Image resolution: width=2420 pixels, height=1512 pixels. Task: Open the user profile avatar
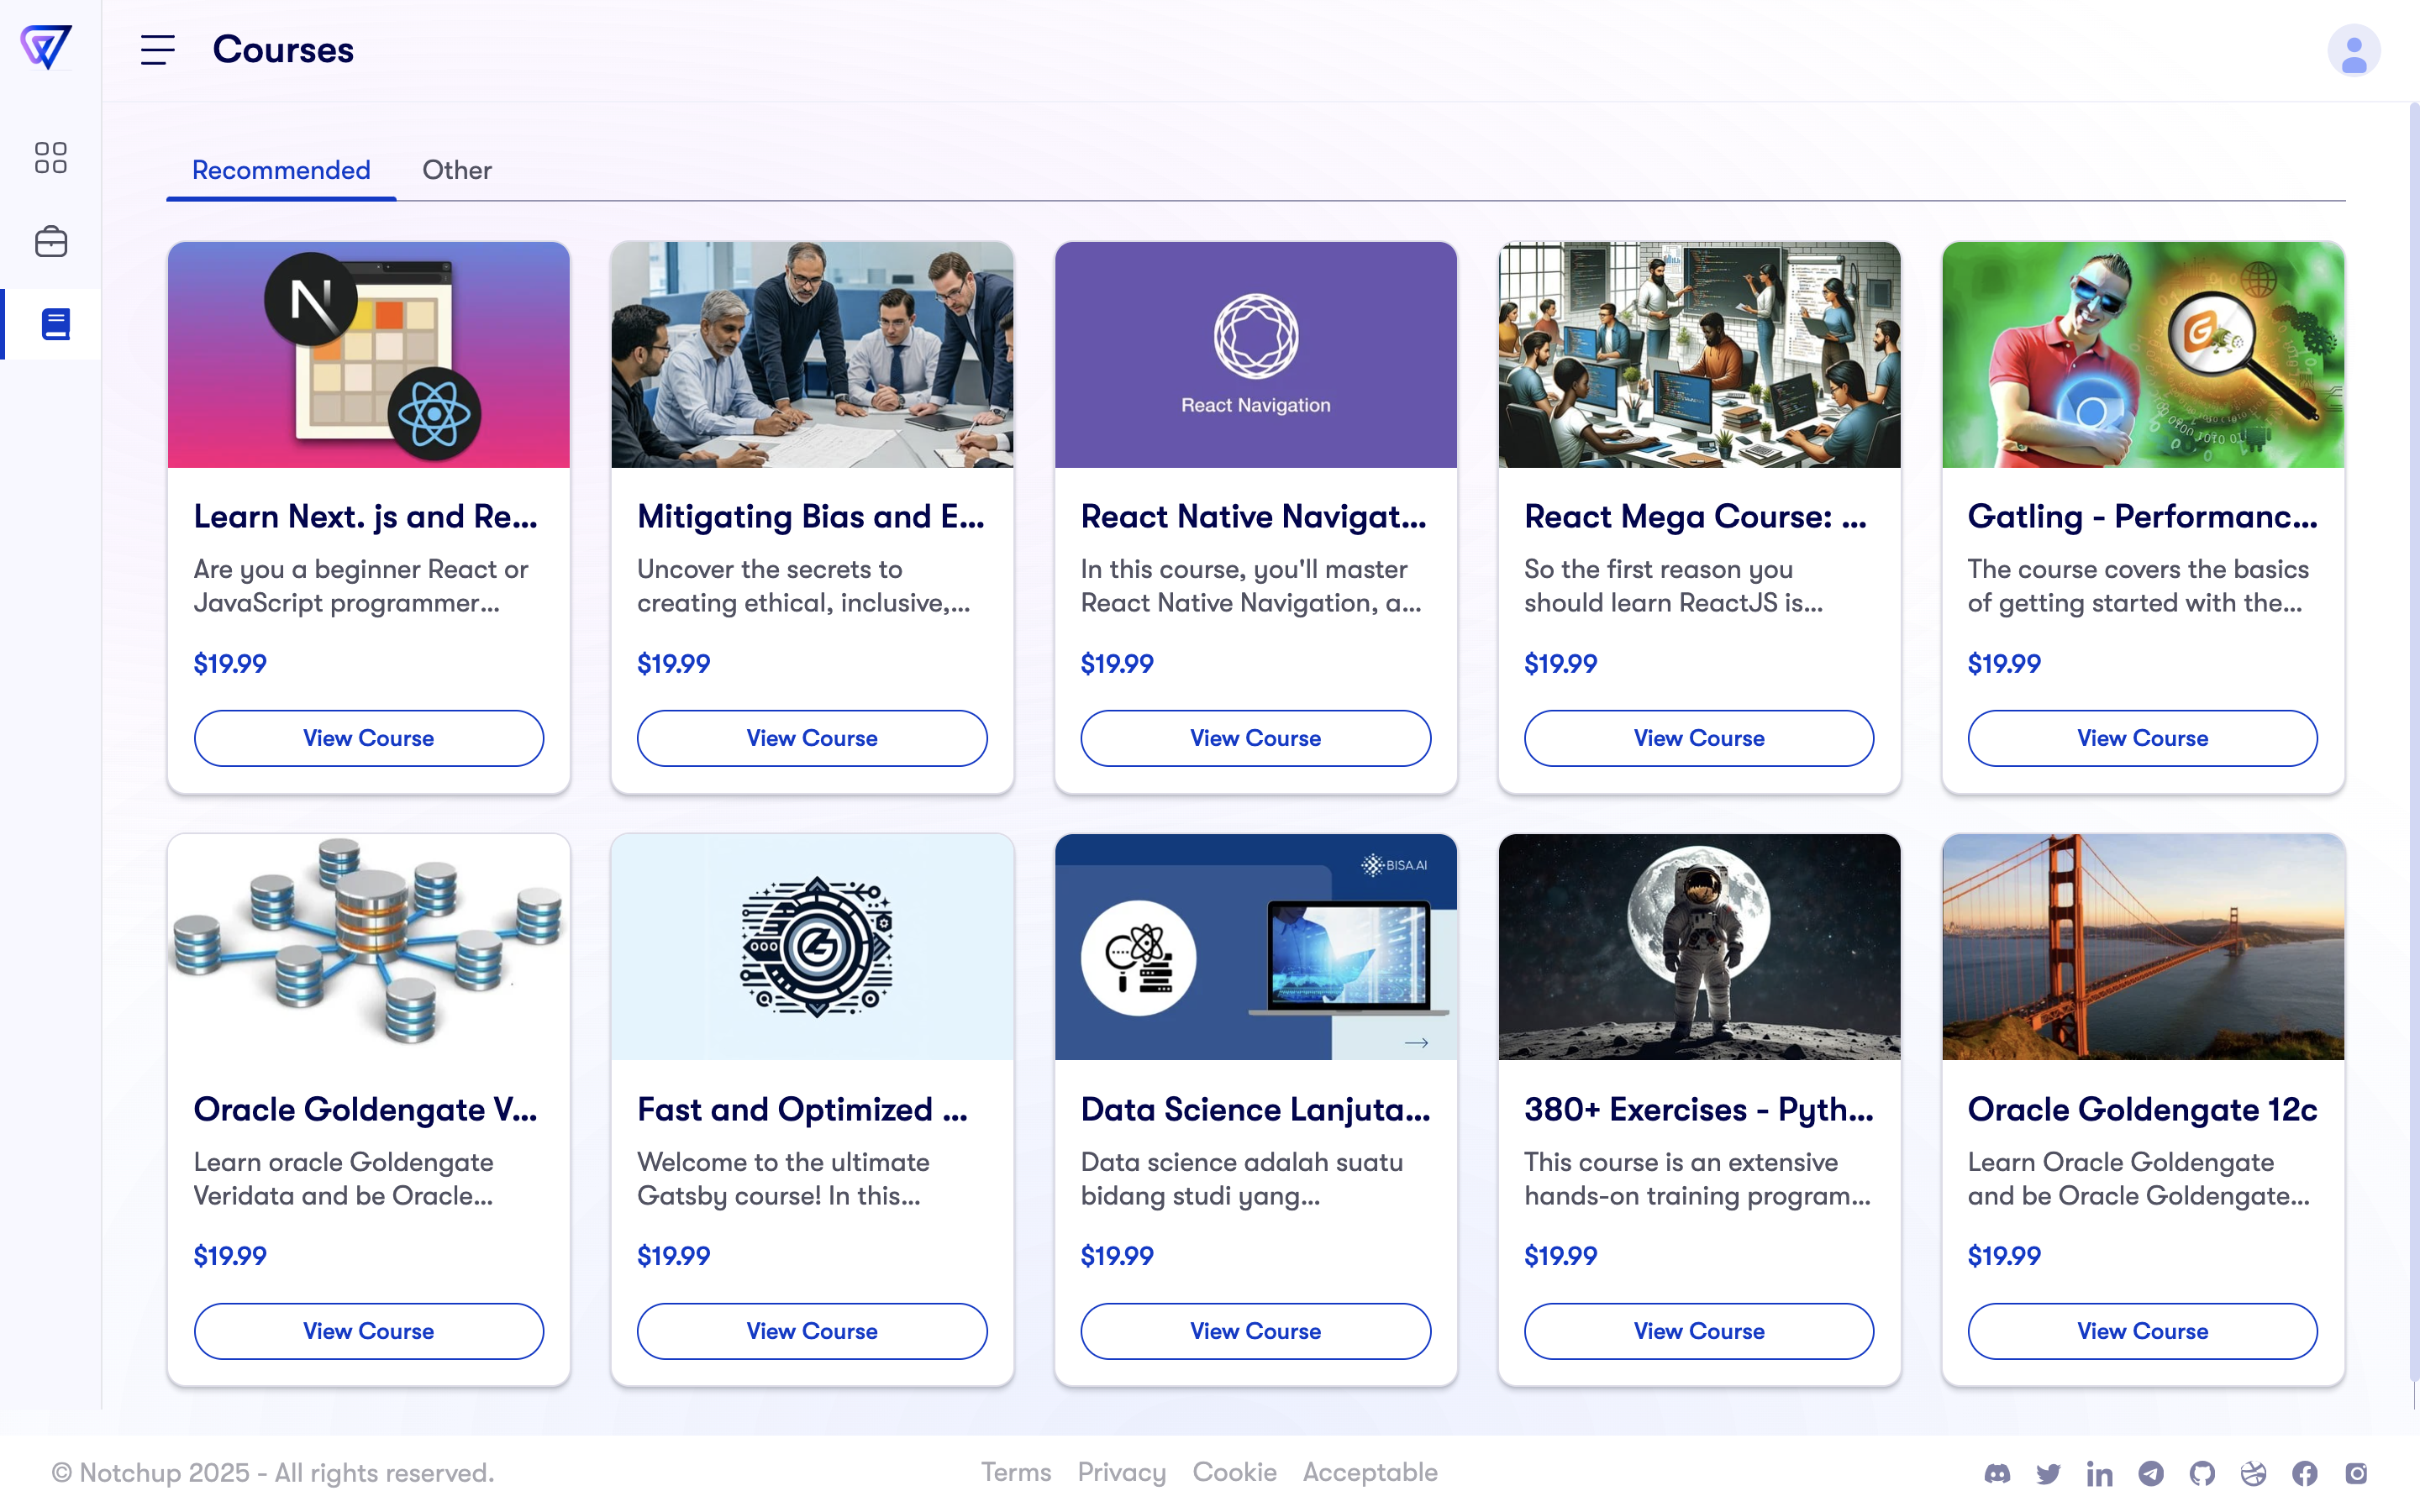(2353, 50)
